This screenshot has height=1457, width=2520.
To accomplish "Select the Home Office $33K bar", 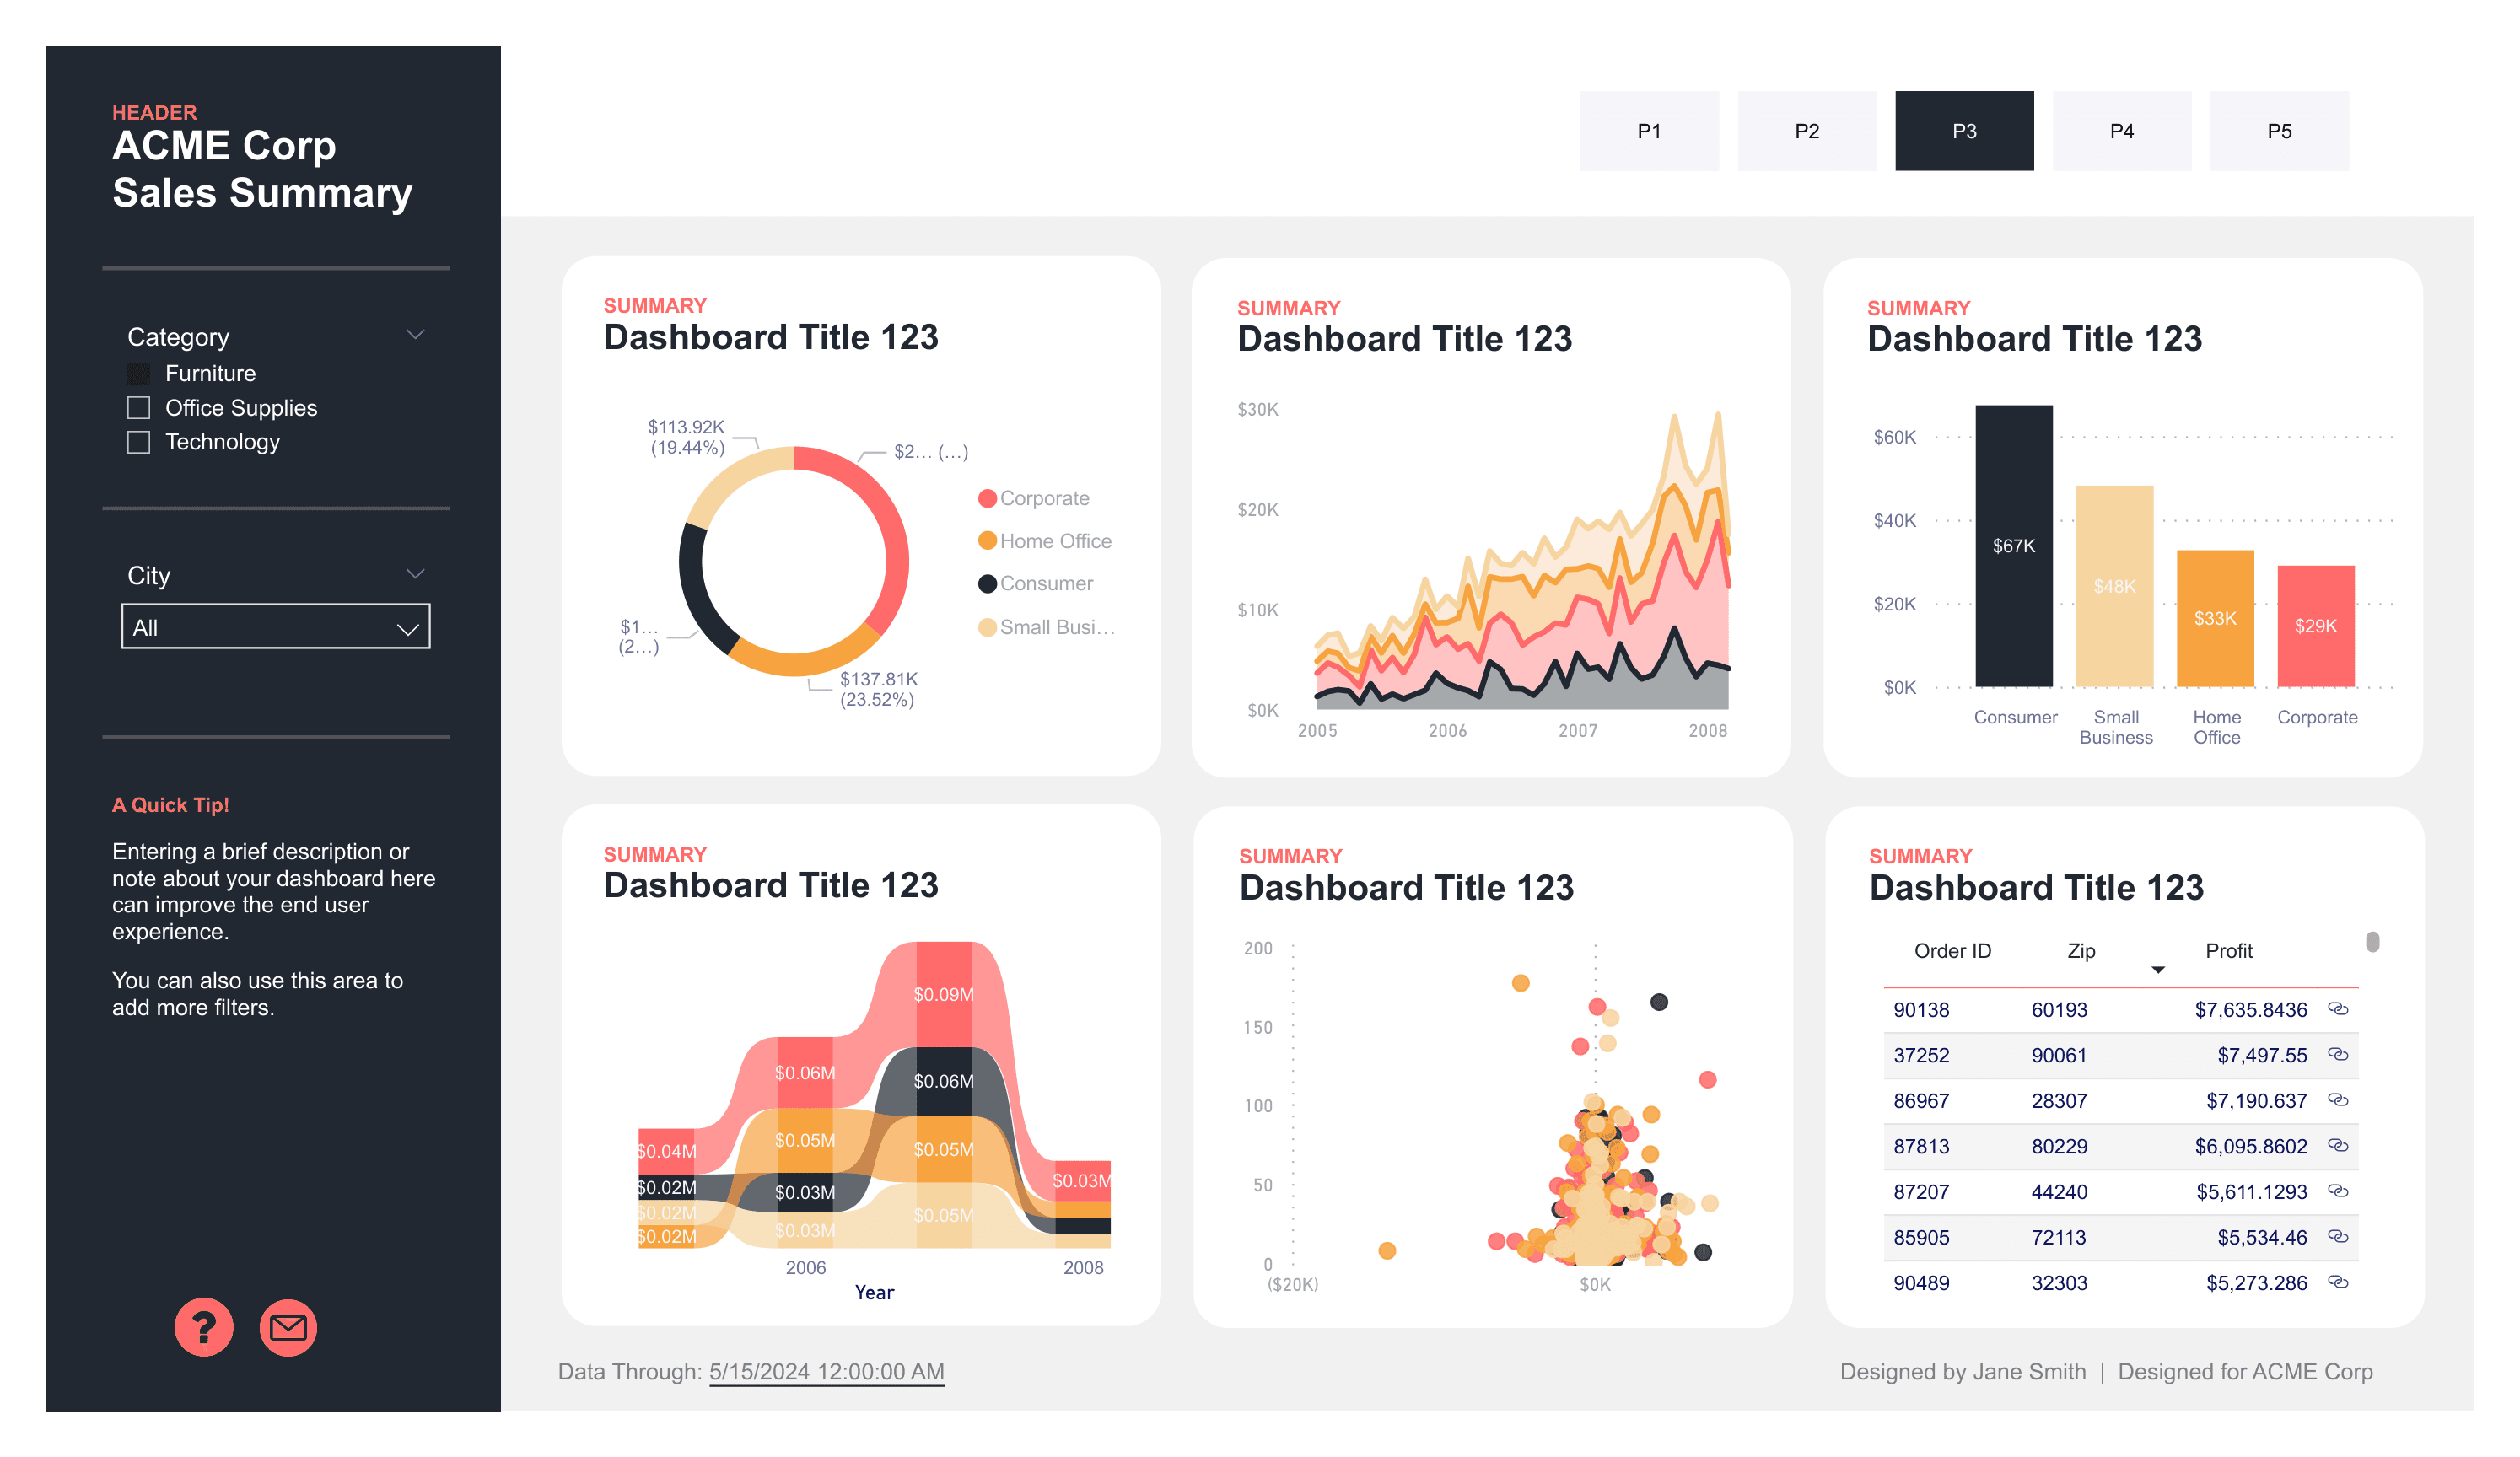I will coord(2215,618).
